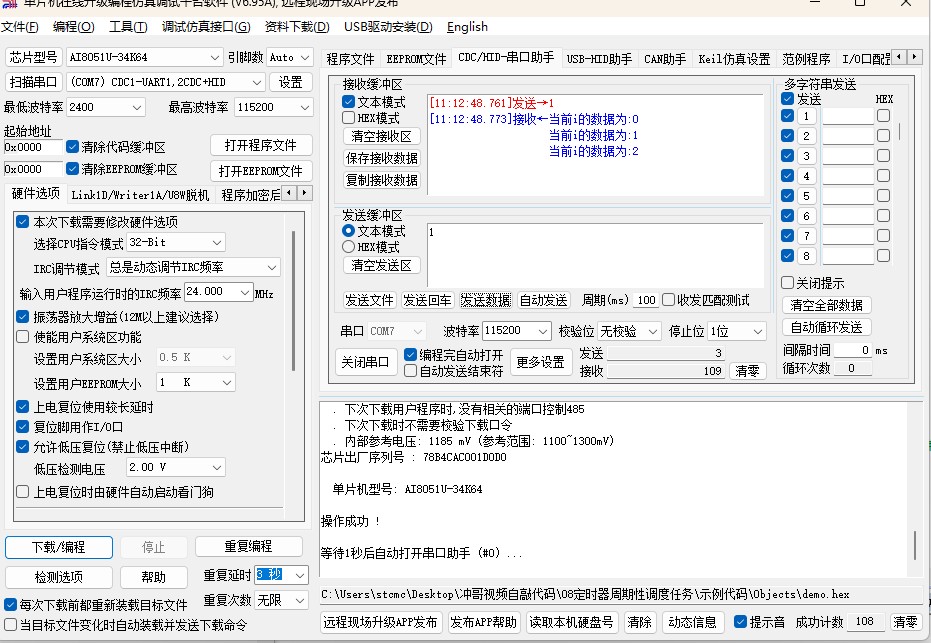Click 发送数据 button

[486, 300]
